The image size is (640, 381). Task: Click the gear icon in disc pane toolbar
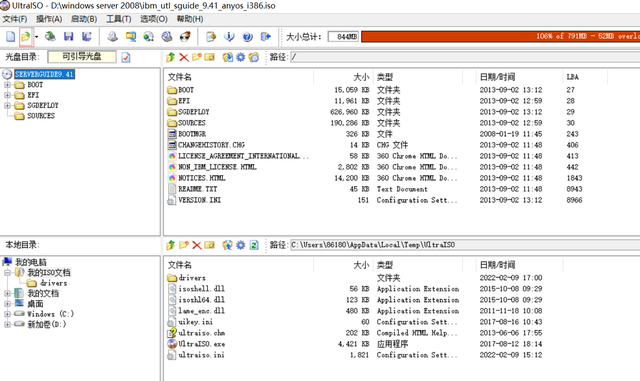(x=240, y=57)
